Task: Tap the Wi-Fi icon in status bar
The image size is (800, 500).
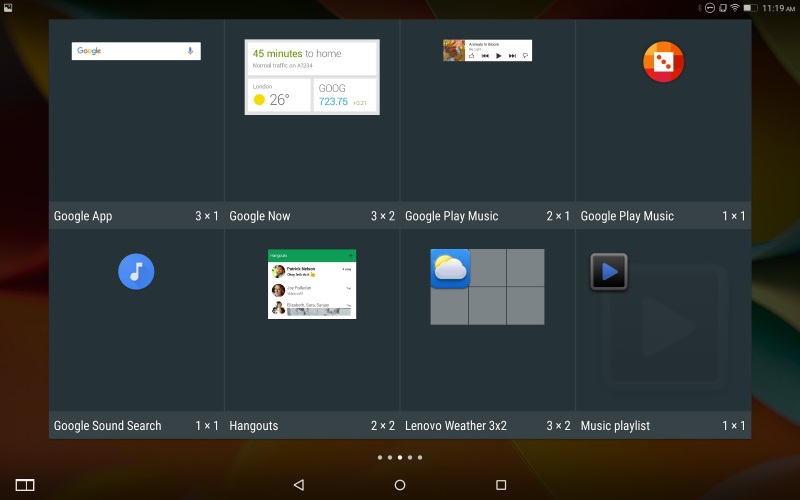Action: 735,8
